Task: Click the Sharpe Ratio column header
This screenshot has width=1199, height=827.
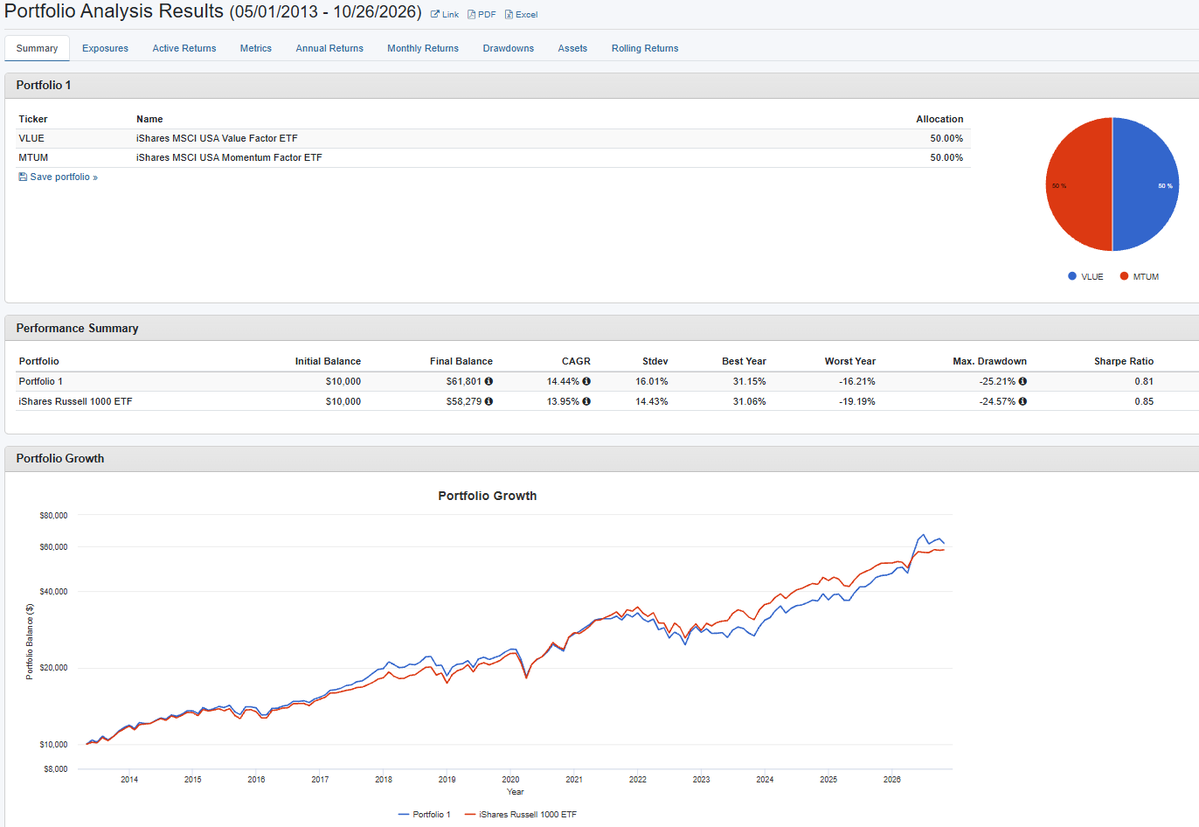Action: (x=1124, y=362)
